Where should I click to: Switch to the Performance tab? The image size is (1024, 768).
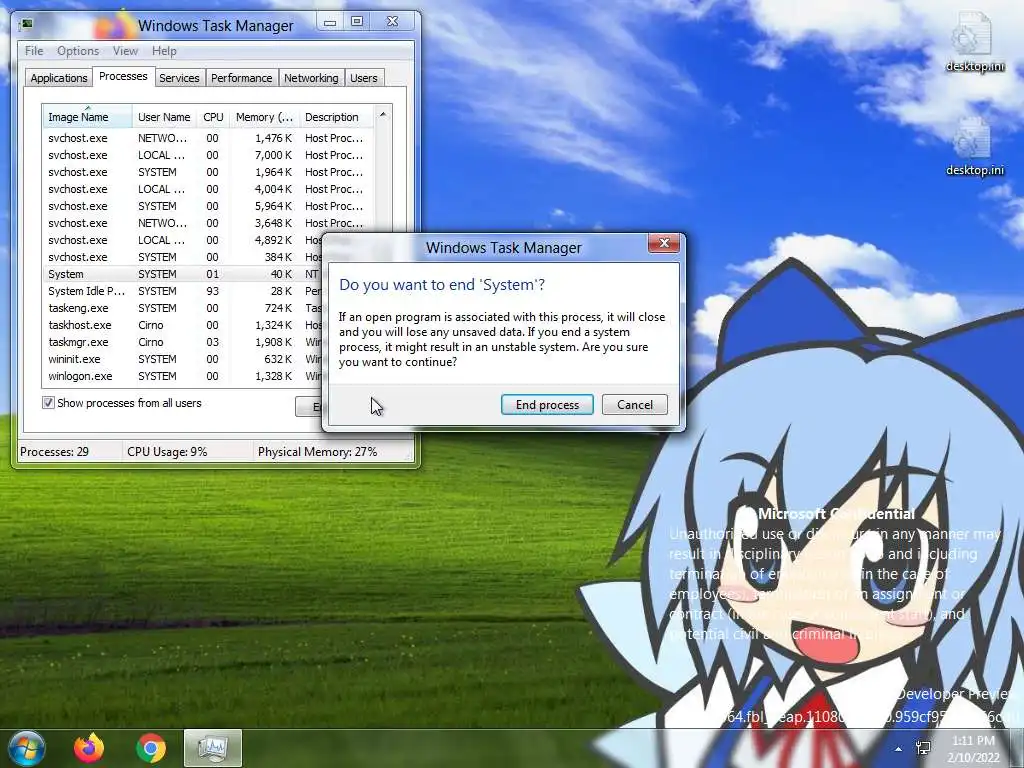pyautogui.click(x=242, y=78)
